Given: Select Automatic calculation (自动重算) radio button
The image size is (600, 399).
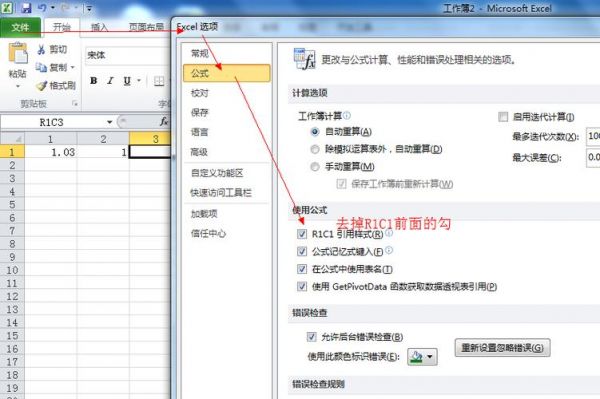Looking at the screenshot, I should (x=315, y=132).
